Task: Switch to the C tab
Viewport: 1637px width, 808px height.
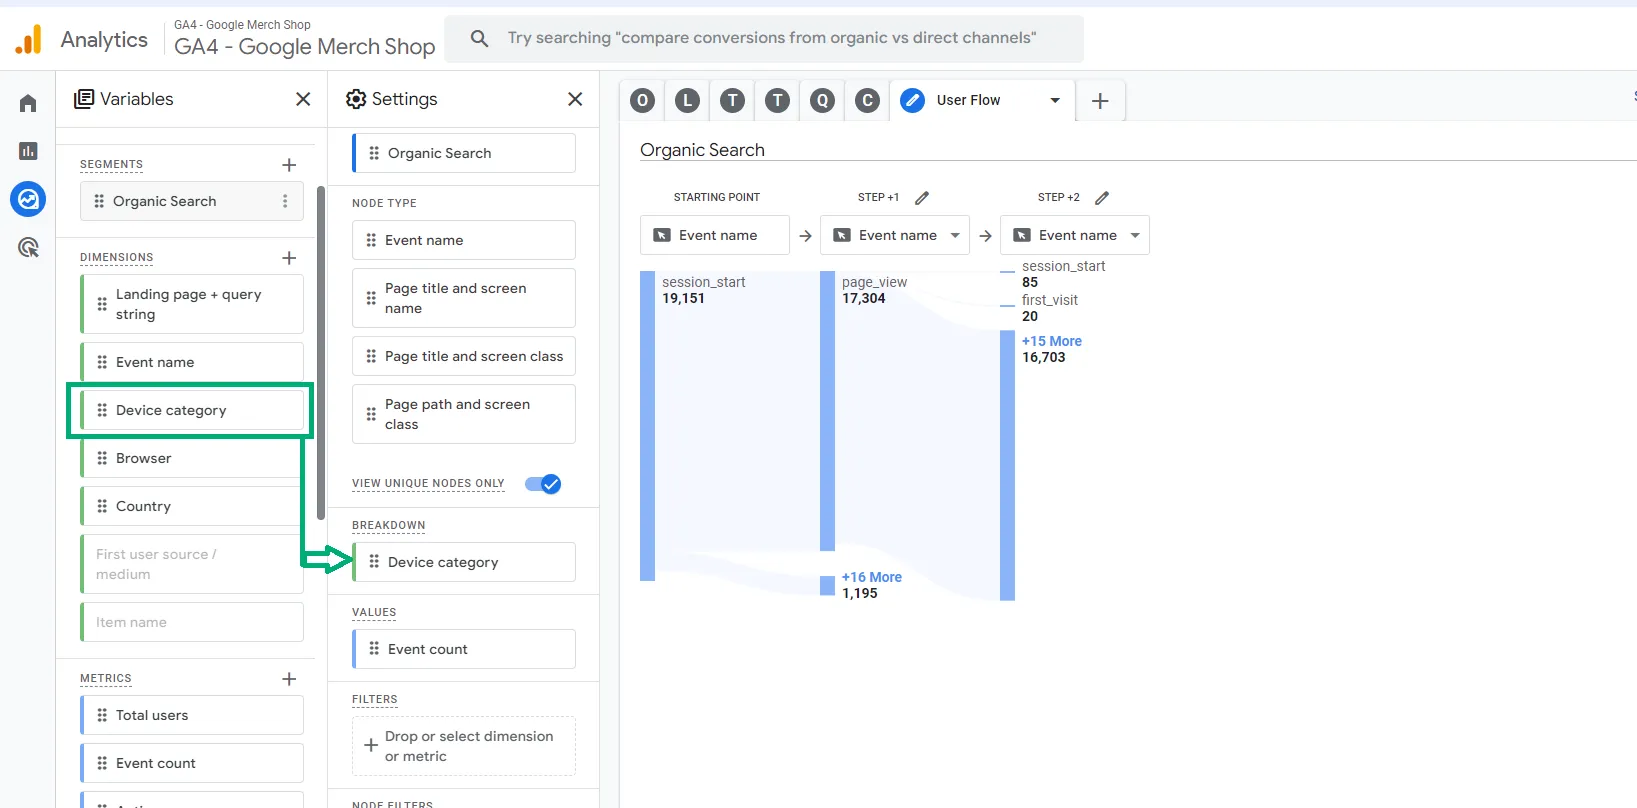Action: 868,100
